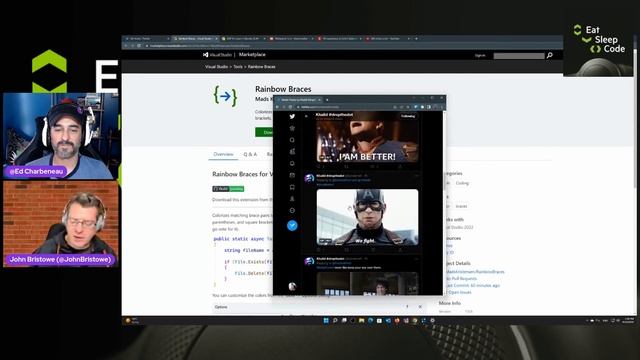
Task: Open the Twitter Bookmarks icon
Action: 292,187
